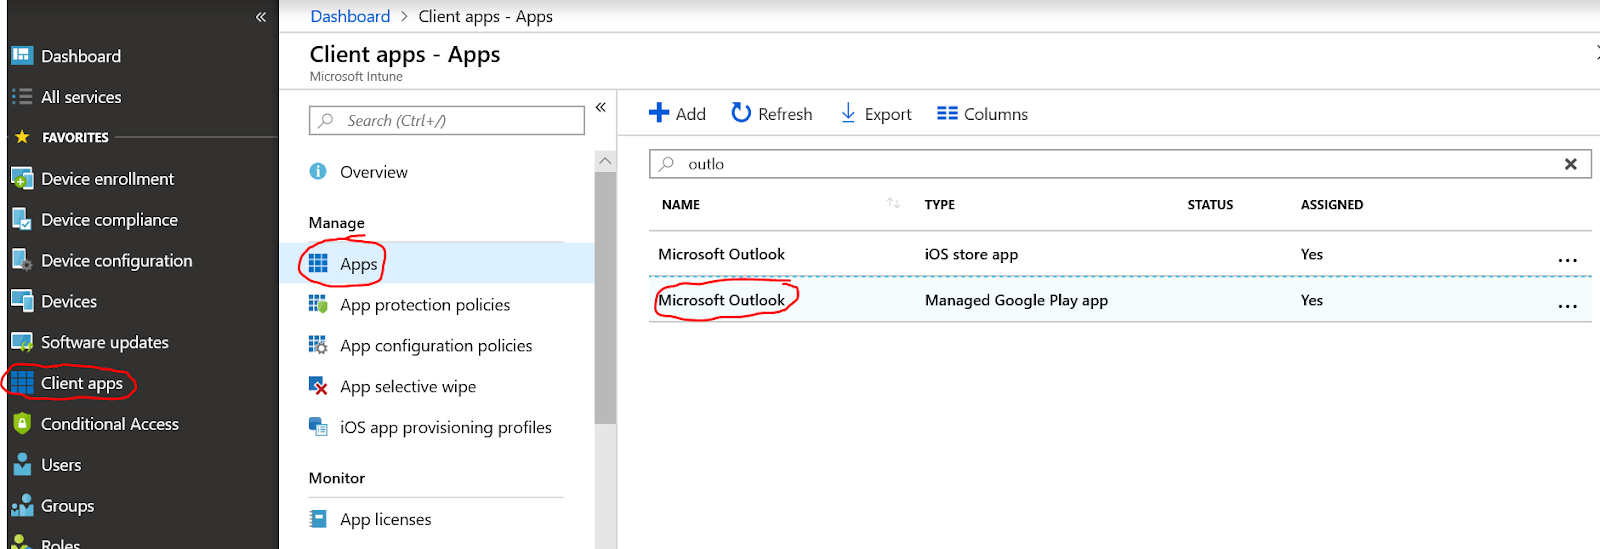Click the Search (Ctrl+/) menu field
This screenshot has height=549, width=1600.
click(x=447, y=120)
